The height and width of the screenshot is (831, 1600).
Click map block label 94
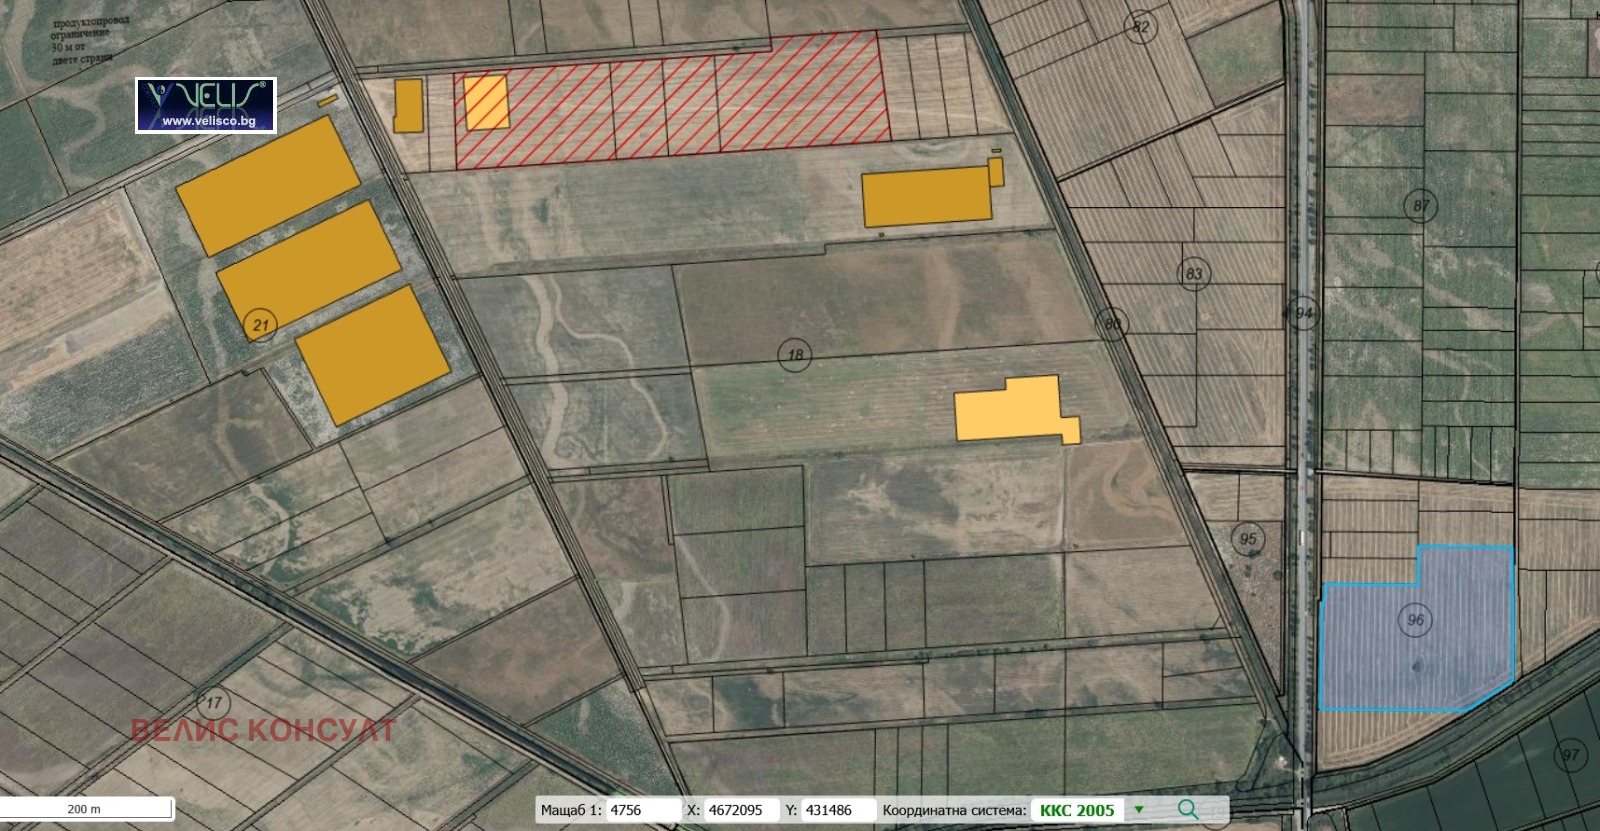pos(1303,313)
